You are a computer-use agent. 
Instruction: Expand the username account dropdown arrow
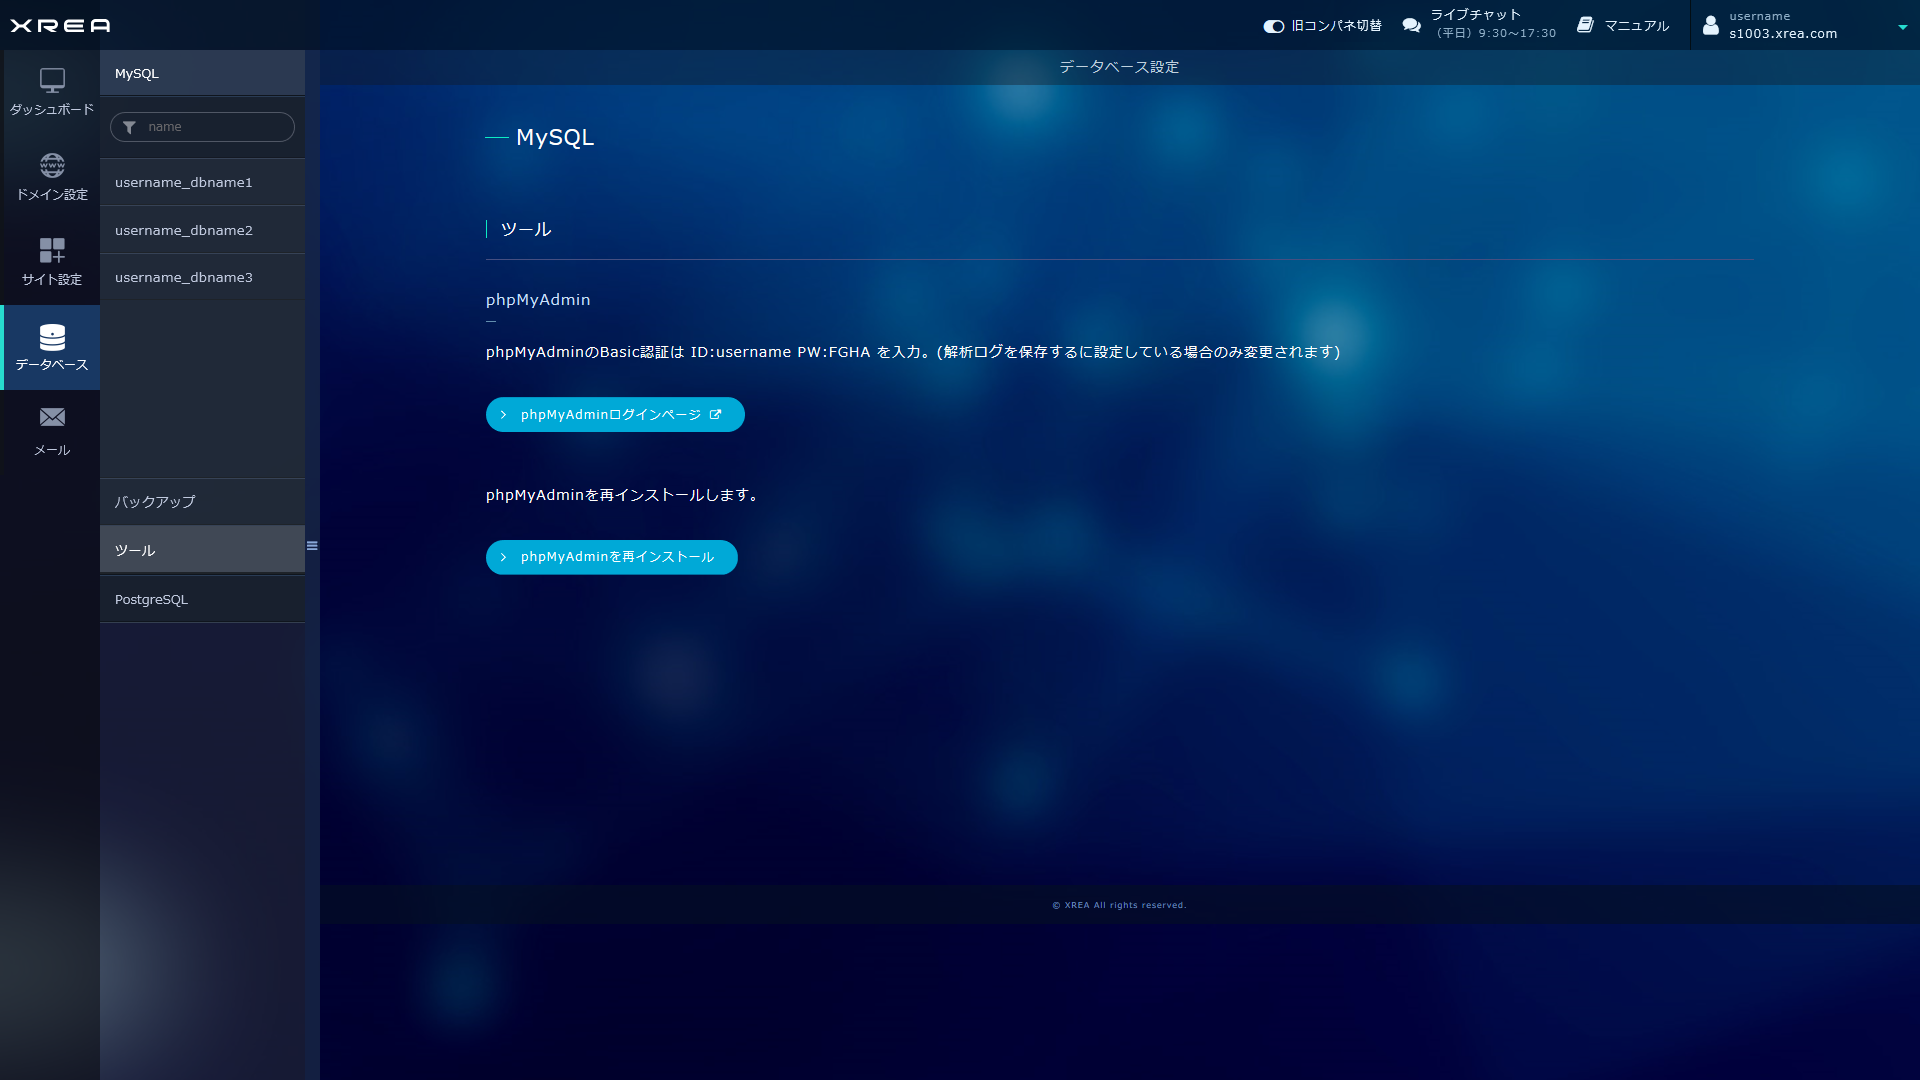[x=1902, y=27]
